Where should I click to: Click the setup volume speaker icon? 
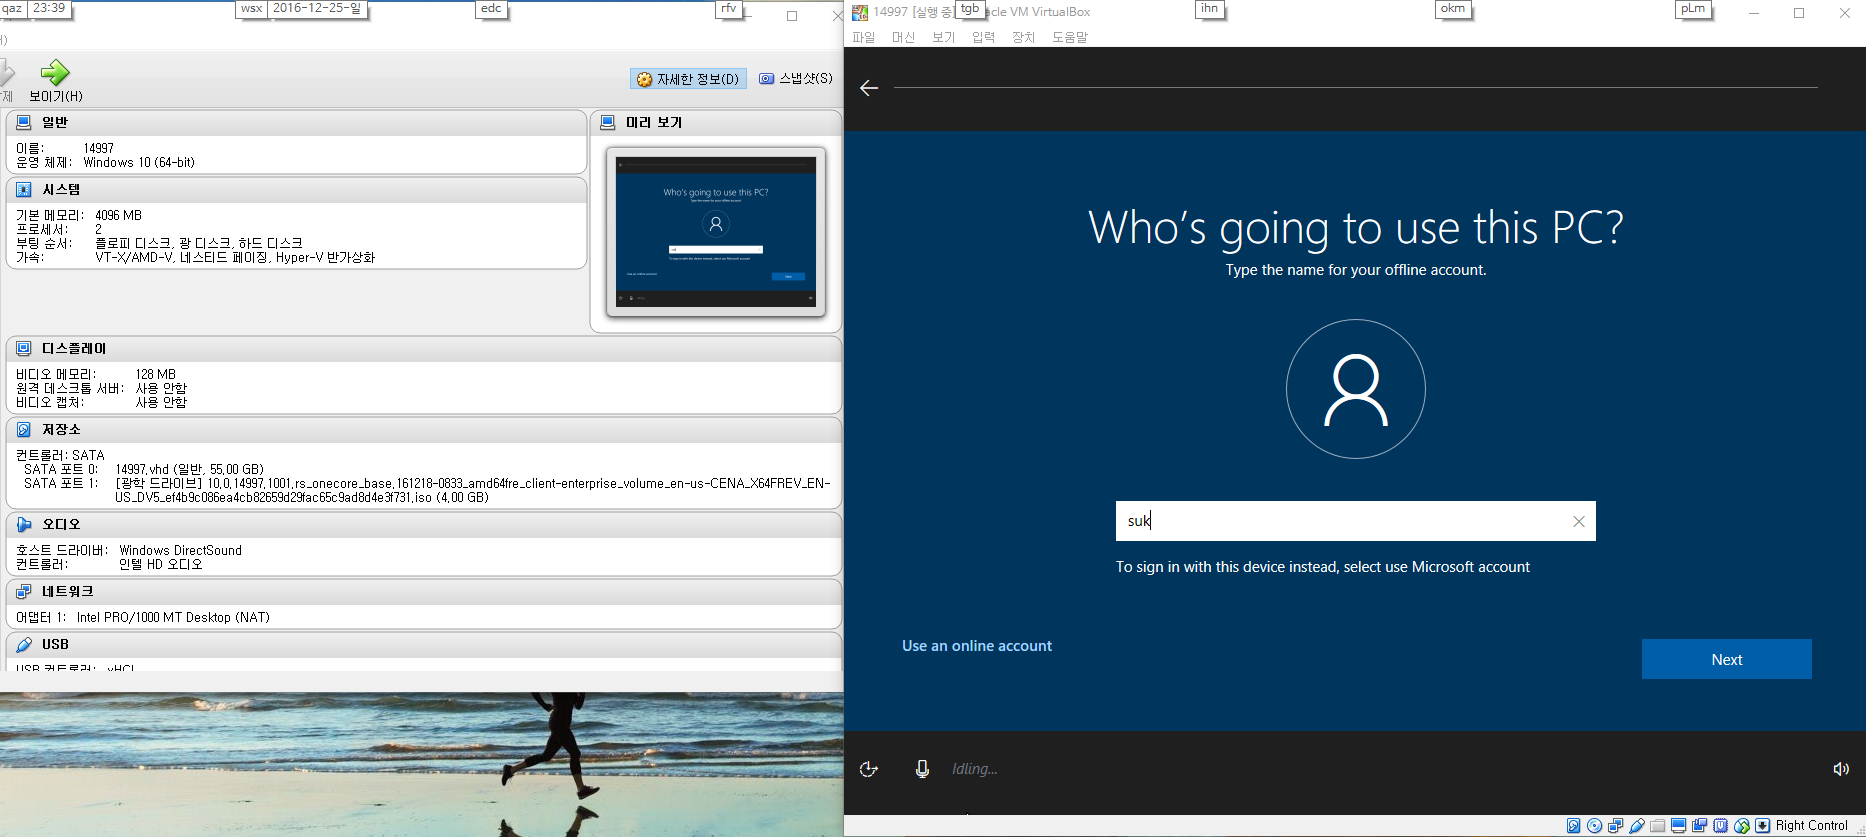point(1841,768)
